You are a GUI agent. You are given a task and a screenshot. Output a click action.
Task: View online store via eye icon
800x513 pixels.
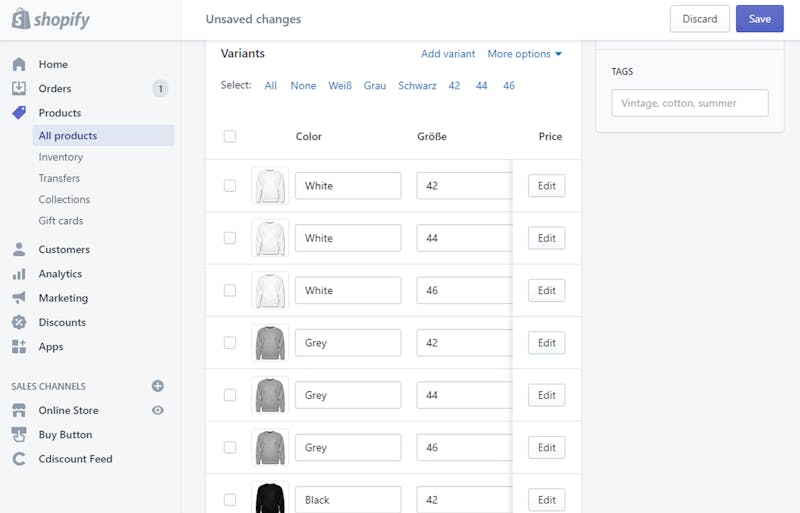(x=158, y=410)
